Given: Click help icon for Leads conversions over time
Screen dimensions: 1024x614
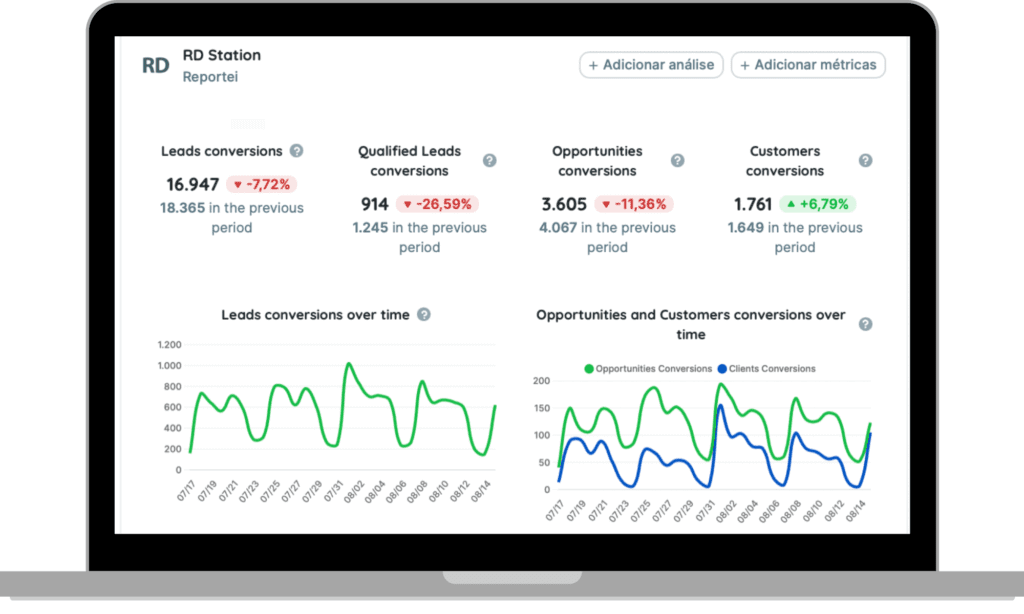Looking at the screenshot, I should click(424, 315).
